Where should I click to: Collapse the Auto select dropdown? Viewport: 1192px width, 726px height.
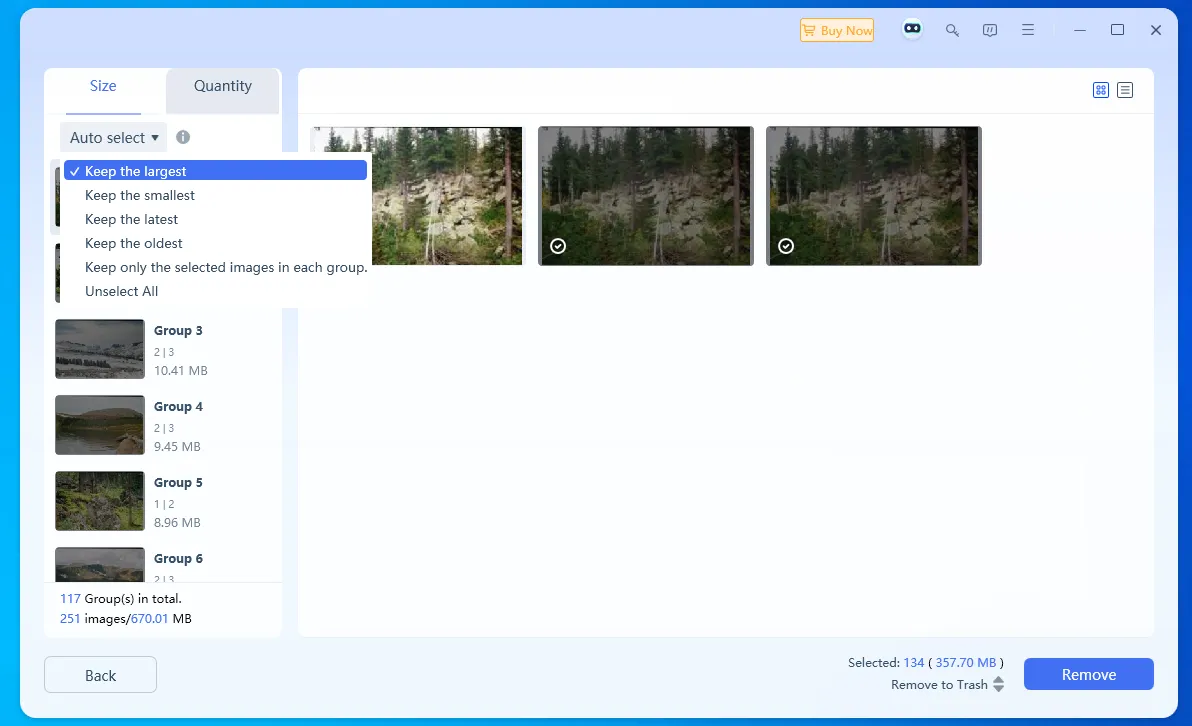coord(113,138)
